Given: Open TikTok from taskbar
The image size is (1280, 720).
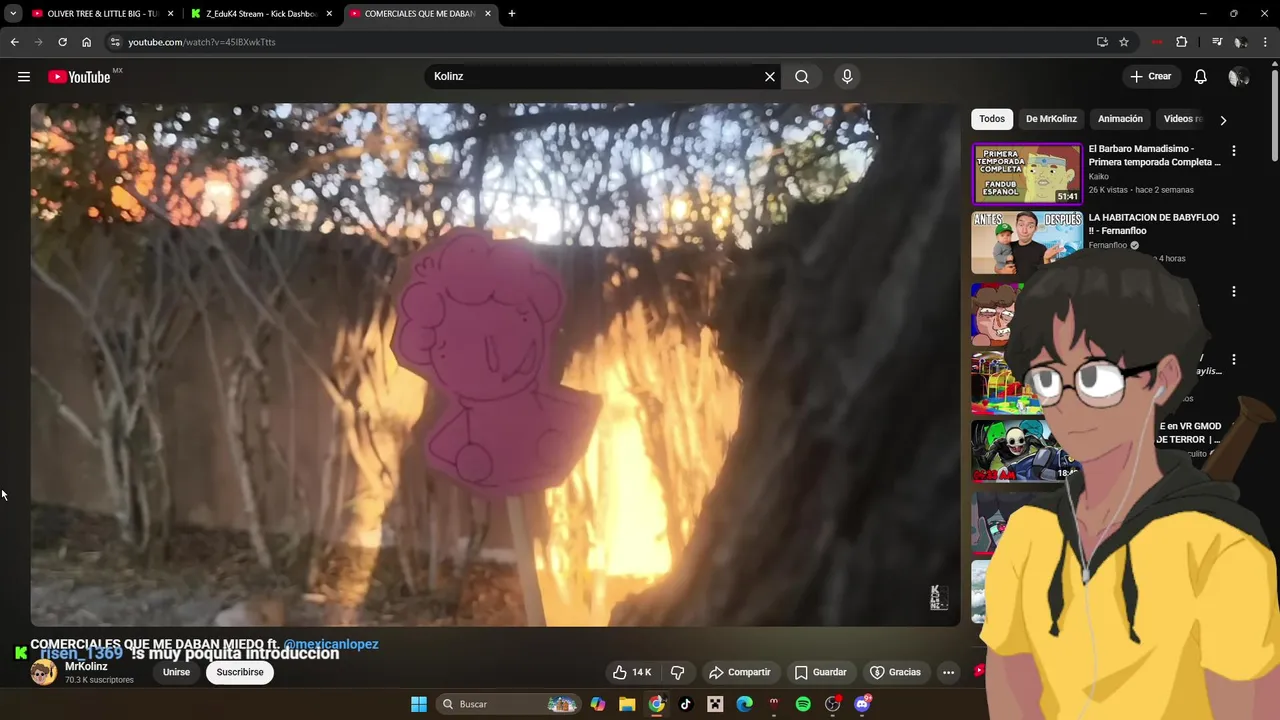Looking at the screenshot, I should click(685, 704).
